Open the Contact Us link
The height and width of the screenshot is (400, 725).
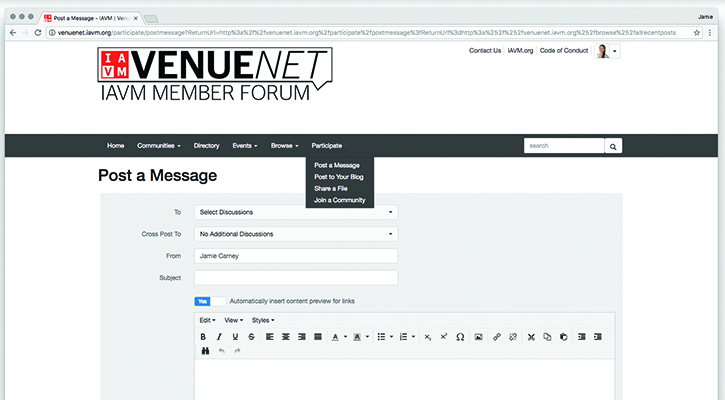[x=485, y=50]
